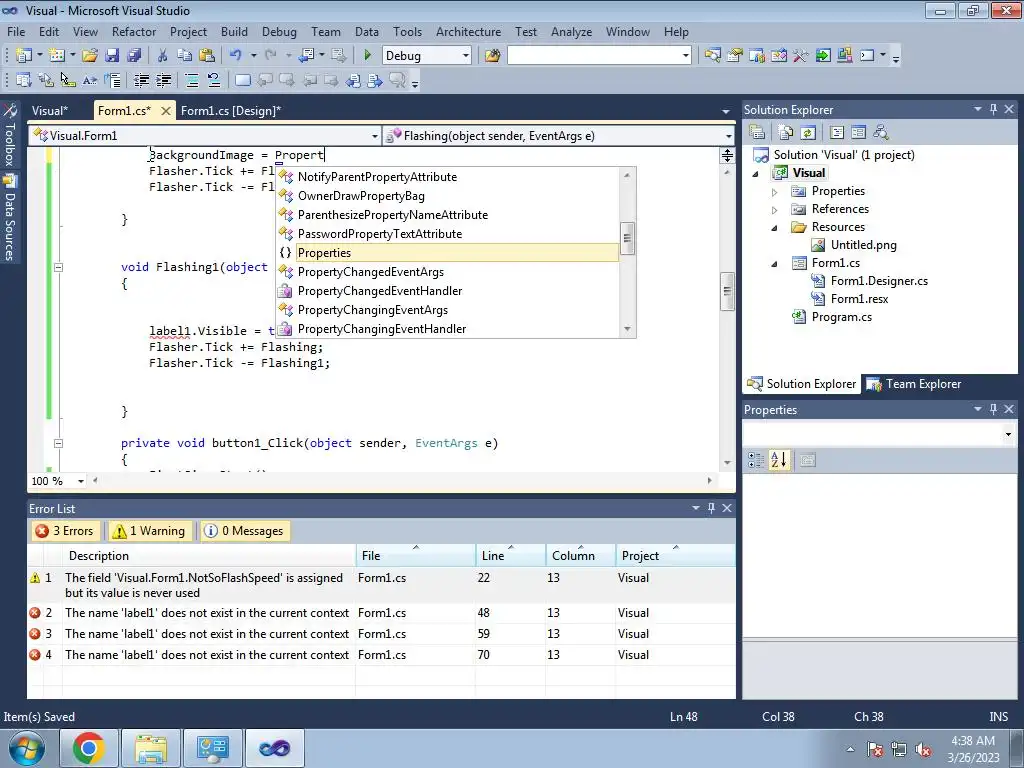The height and width of the screenshot is (768, 1024).
Task: Click the Open File folder icon
Action: [90, 56]
